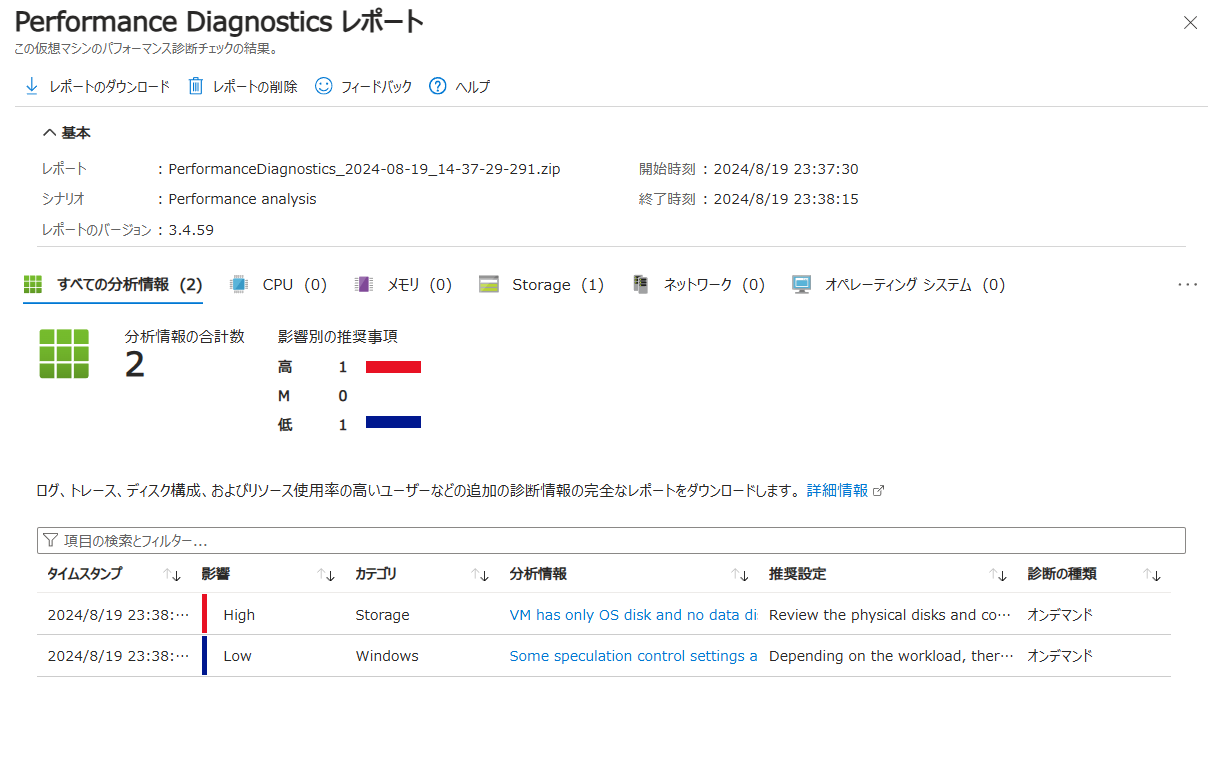
Task: Click the help question mark icon
Action: pyautogui.click(x=437, y=86)
